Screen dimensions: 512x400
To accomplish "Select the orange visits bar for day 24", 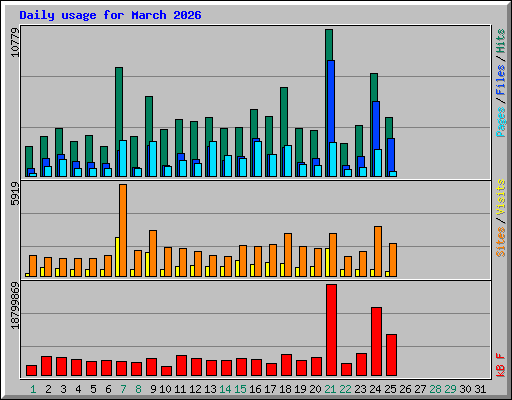I will point(378,251).
